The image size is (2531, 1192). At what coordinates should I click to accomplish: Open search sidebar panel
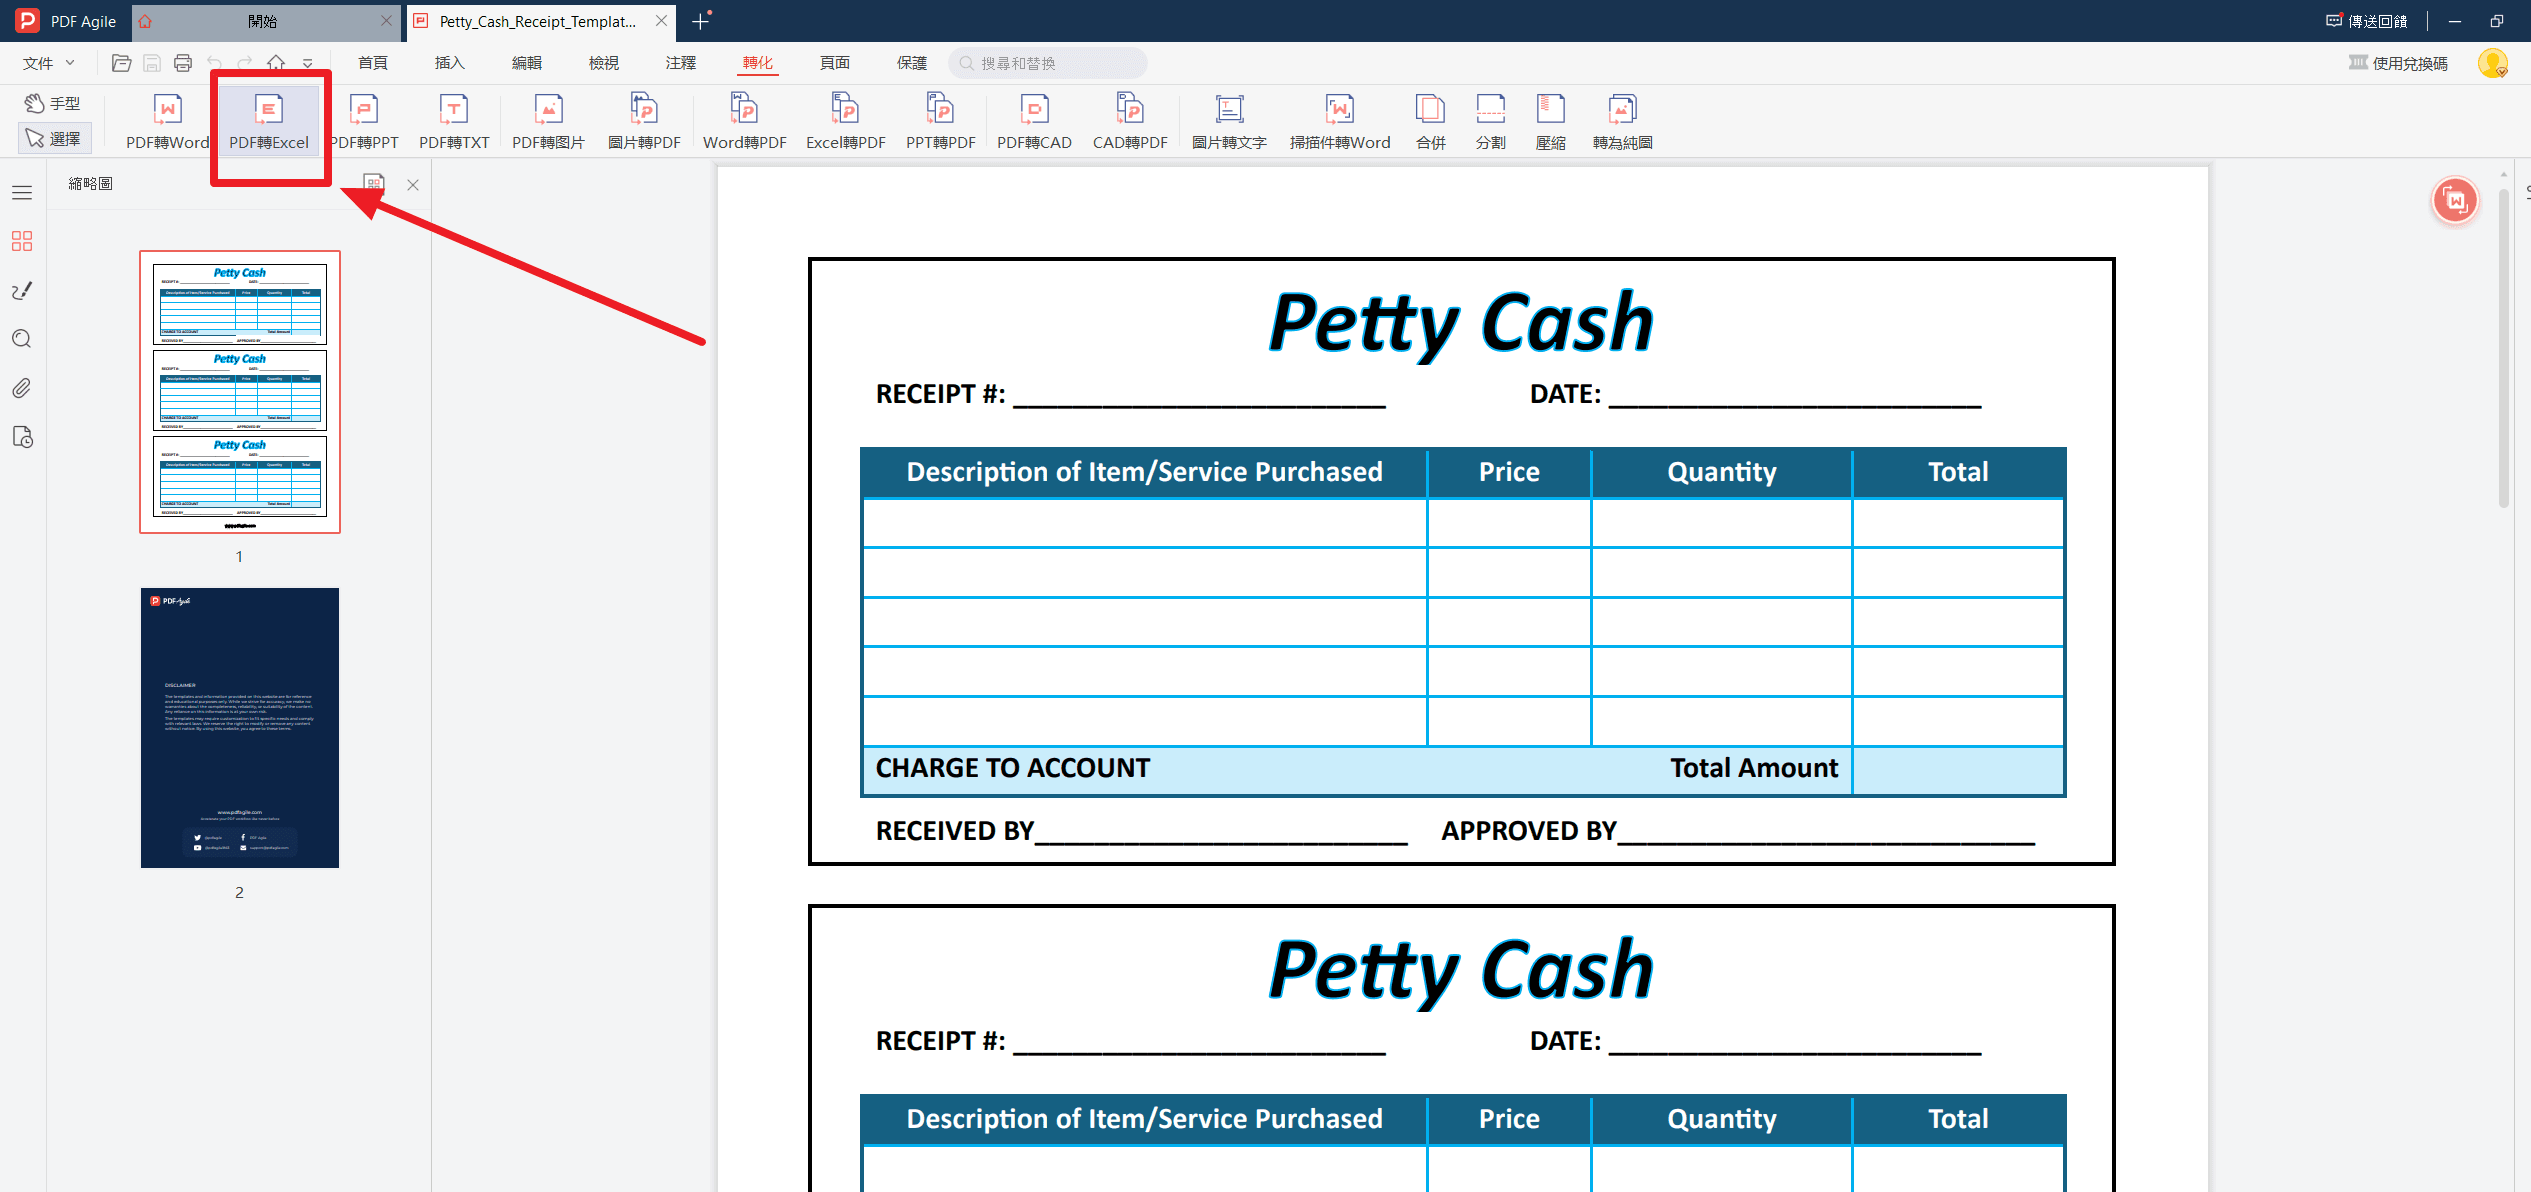pos(22,339)
